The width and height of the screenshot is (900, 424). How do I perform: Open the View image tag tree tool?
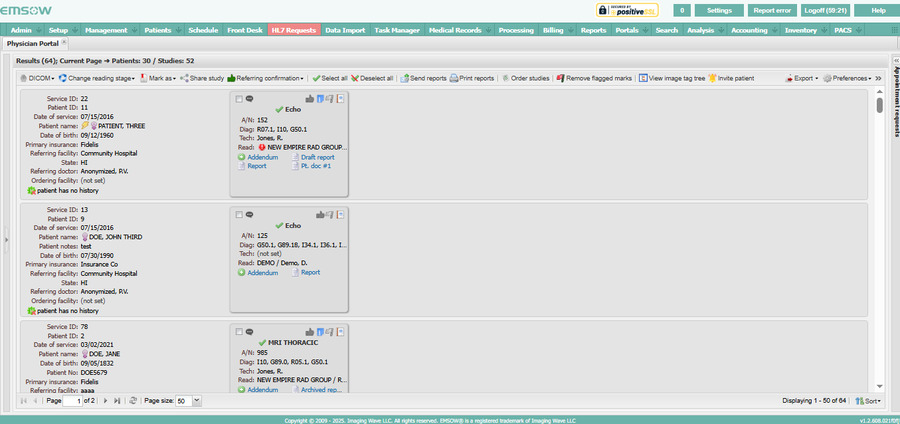click(x=644, y=77)
